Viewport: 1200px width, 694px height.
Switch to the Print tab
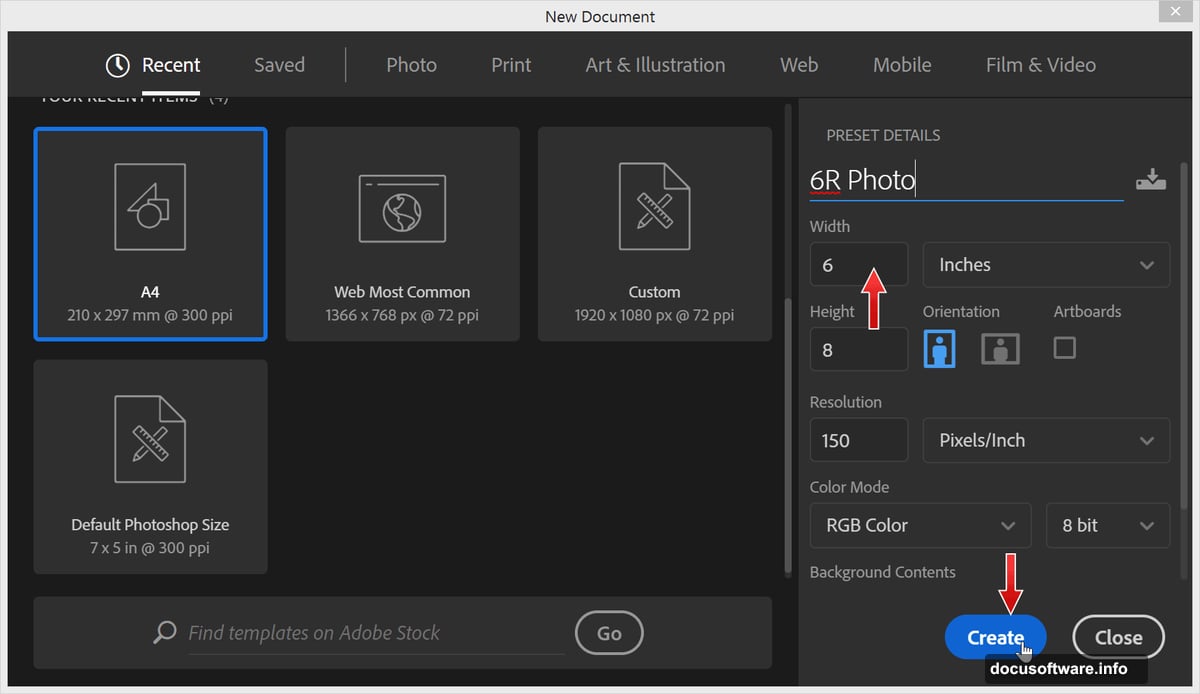pos(510,64)
